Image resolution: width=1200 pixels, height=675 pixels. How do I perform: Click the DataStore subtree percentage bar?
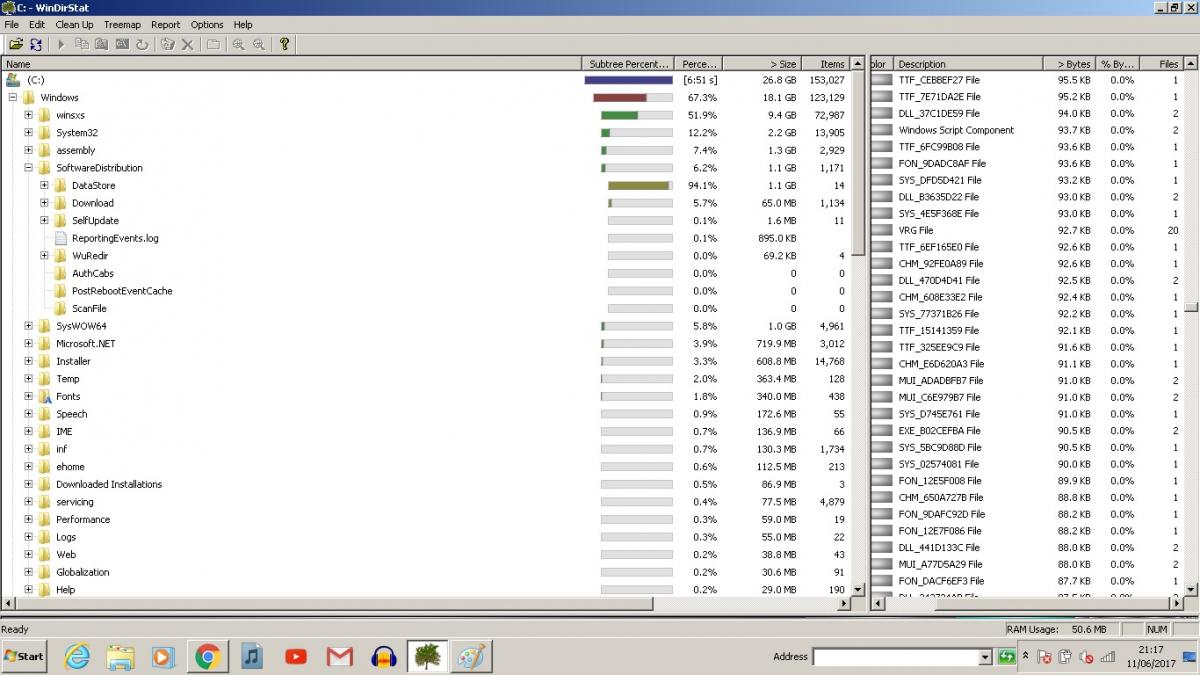(640, 185)
